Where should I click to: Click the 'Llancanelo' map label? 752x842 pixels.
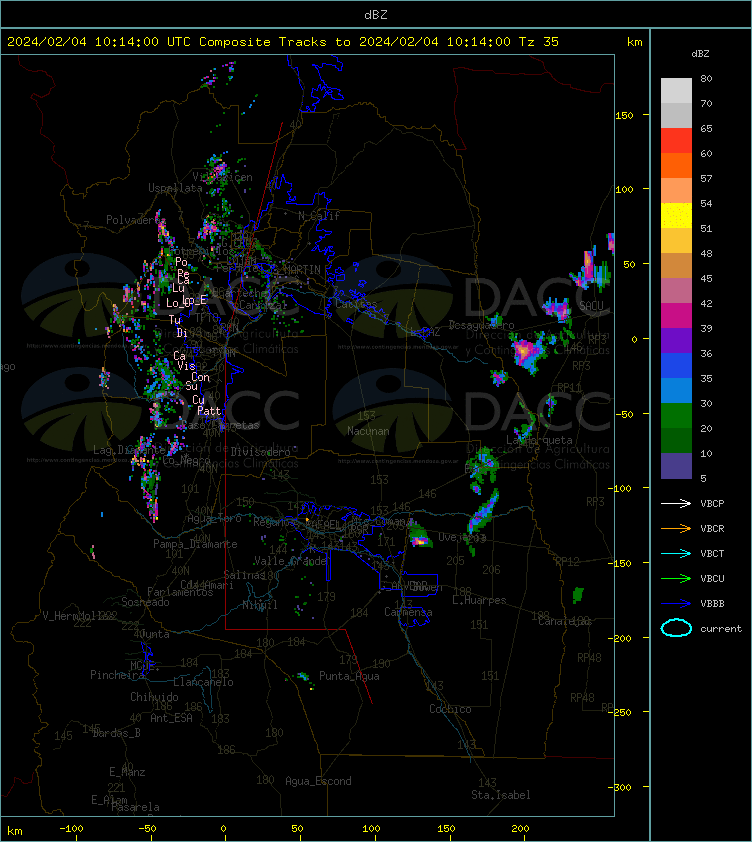tap(203, 682)
